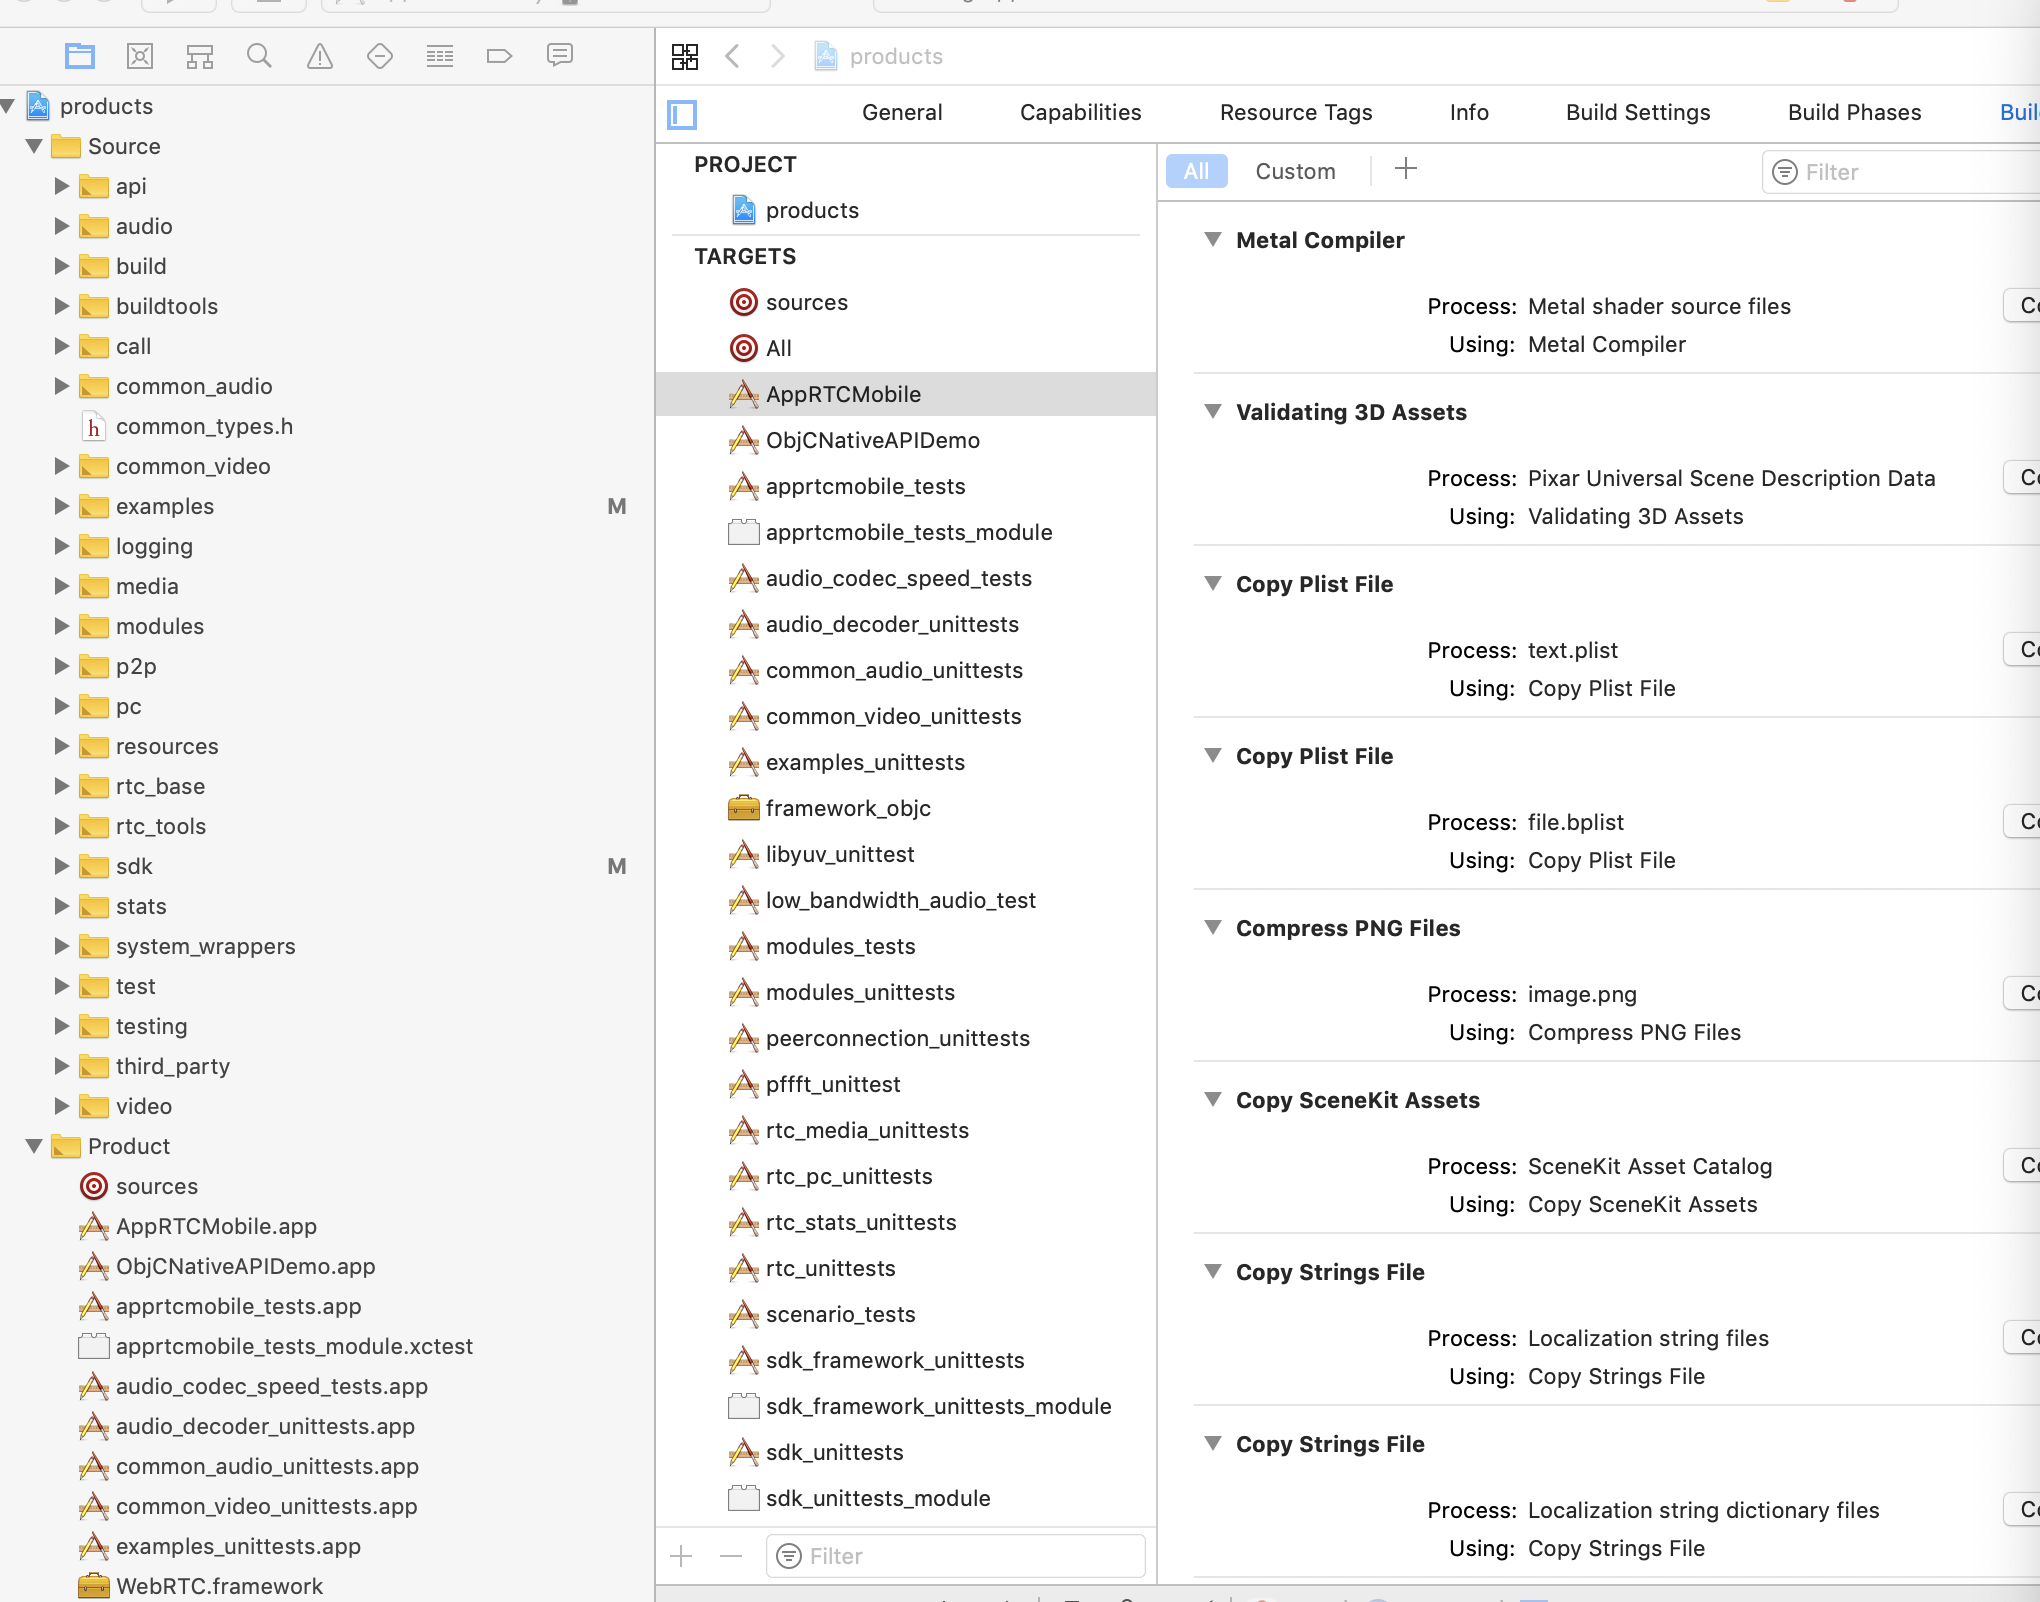Open the Capabilities tab
This screenshot has height=1602, width=2040.
coord(1080,112)
